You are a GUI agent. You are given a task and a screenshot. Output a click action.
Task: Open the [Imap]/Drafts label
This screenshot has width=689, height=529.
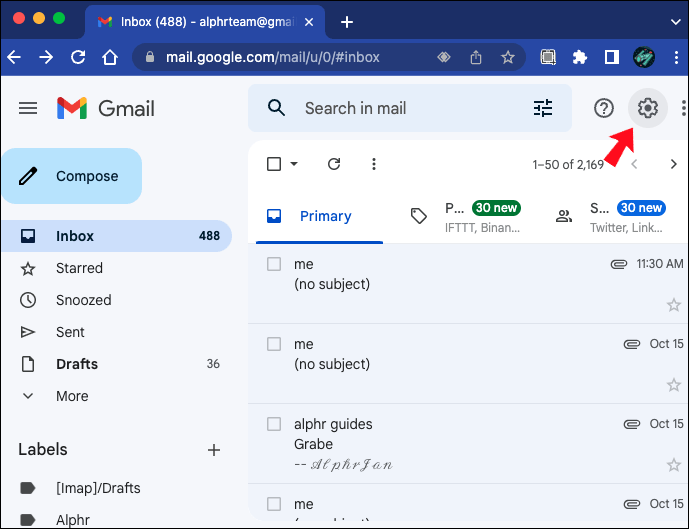pyautogui.click(x=117, y=488)
